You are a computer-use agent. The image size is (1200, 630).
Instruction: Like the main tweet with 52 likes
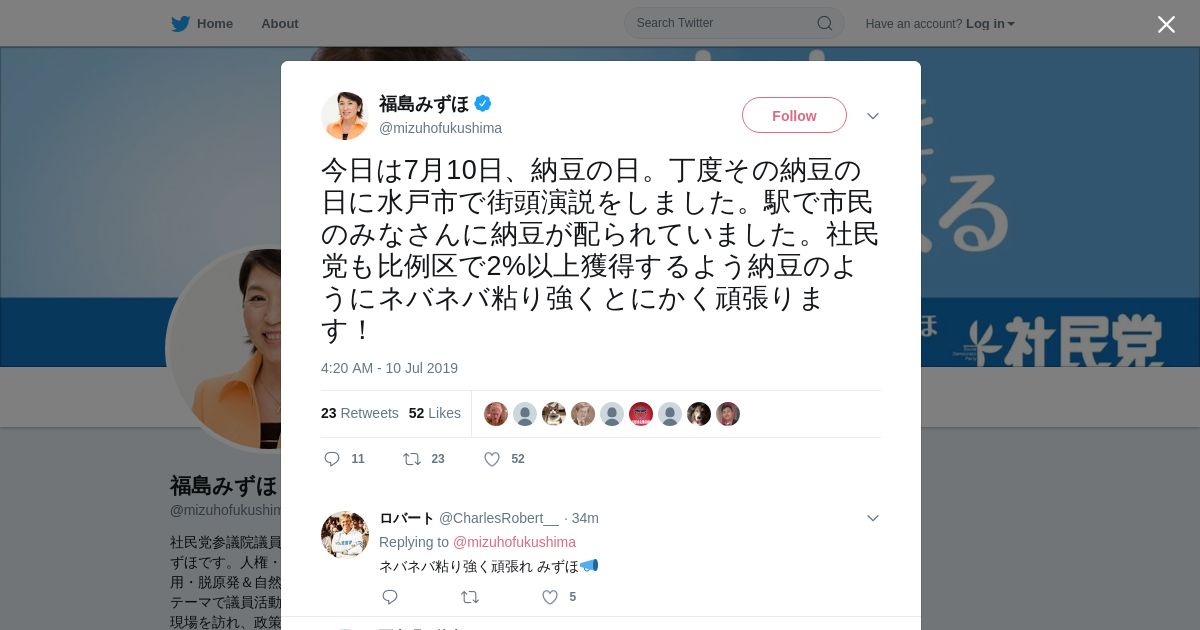tap(492, 459)
